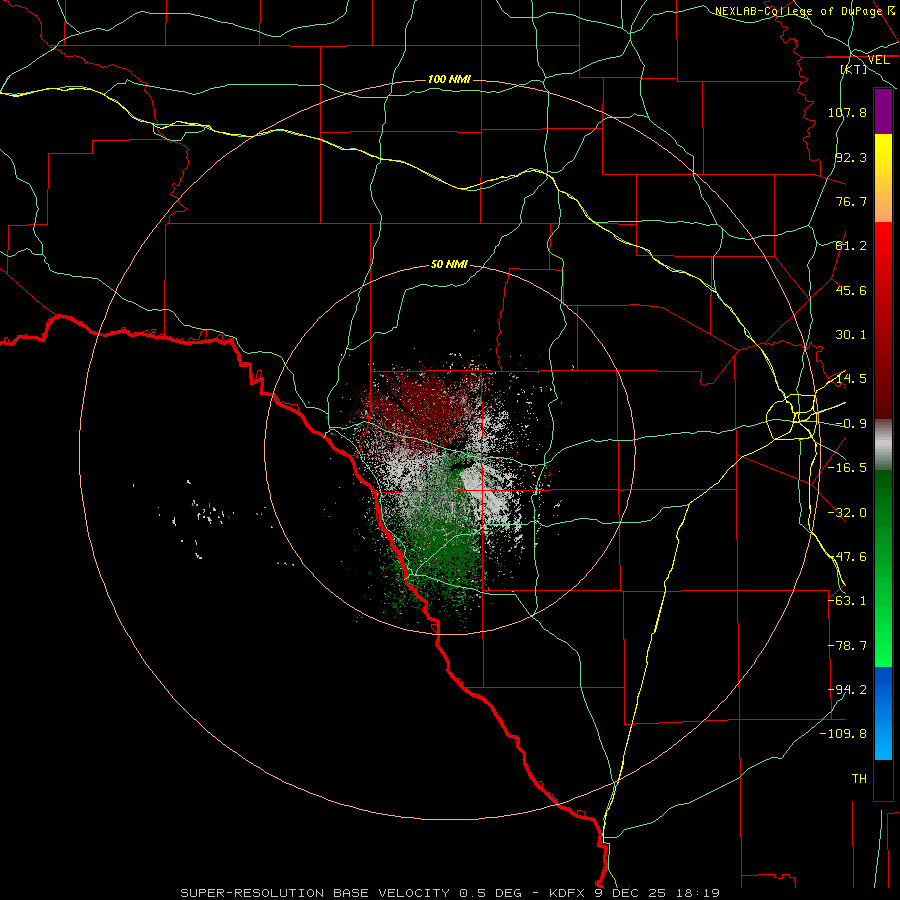Click the -32.0 velocity scale label

pyautogui.click(x=847, y=513)
